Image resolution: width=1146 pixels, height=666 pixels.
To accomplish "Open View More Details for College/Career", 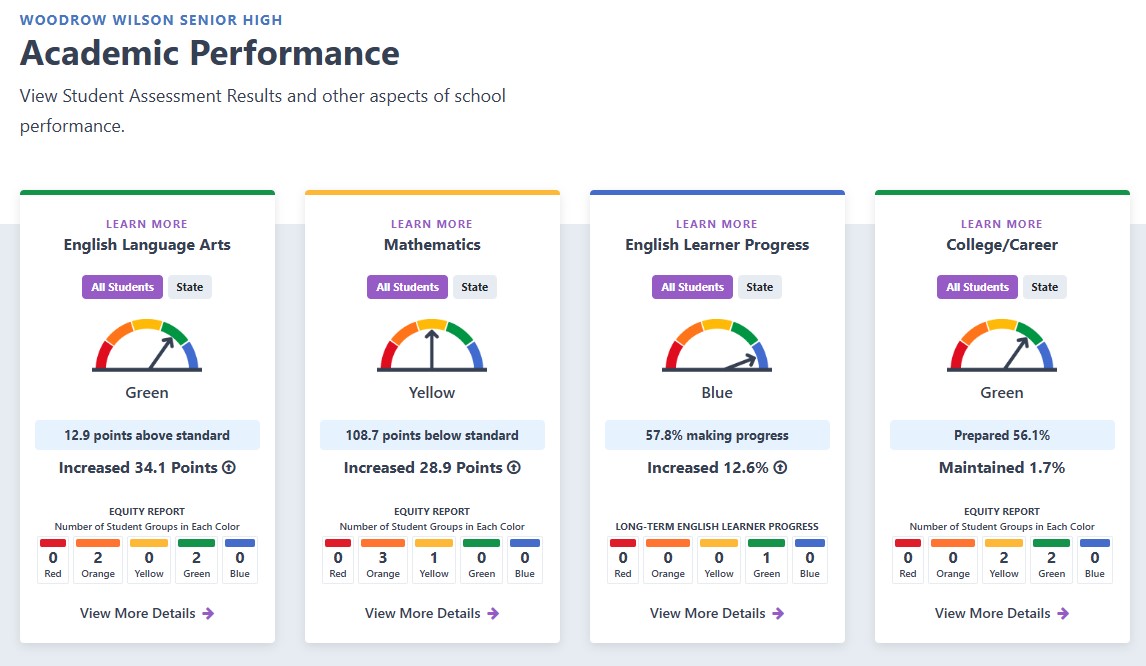I will 1002,613.
